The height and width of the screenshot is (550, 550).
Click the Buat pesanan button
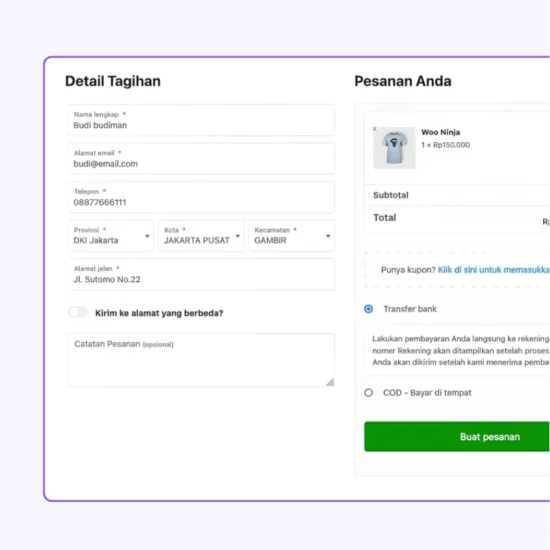tap(457, 437)
